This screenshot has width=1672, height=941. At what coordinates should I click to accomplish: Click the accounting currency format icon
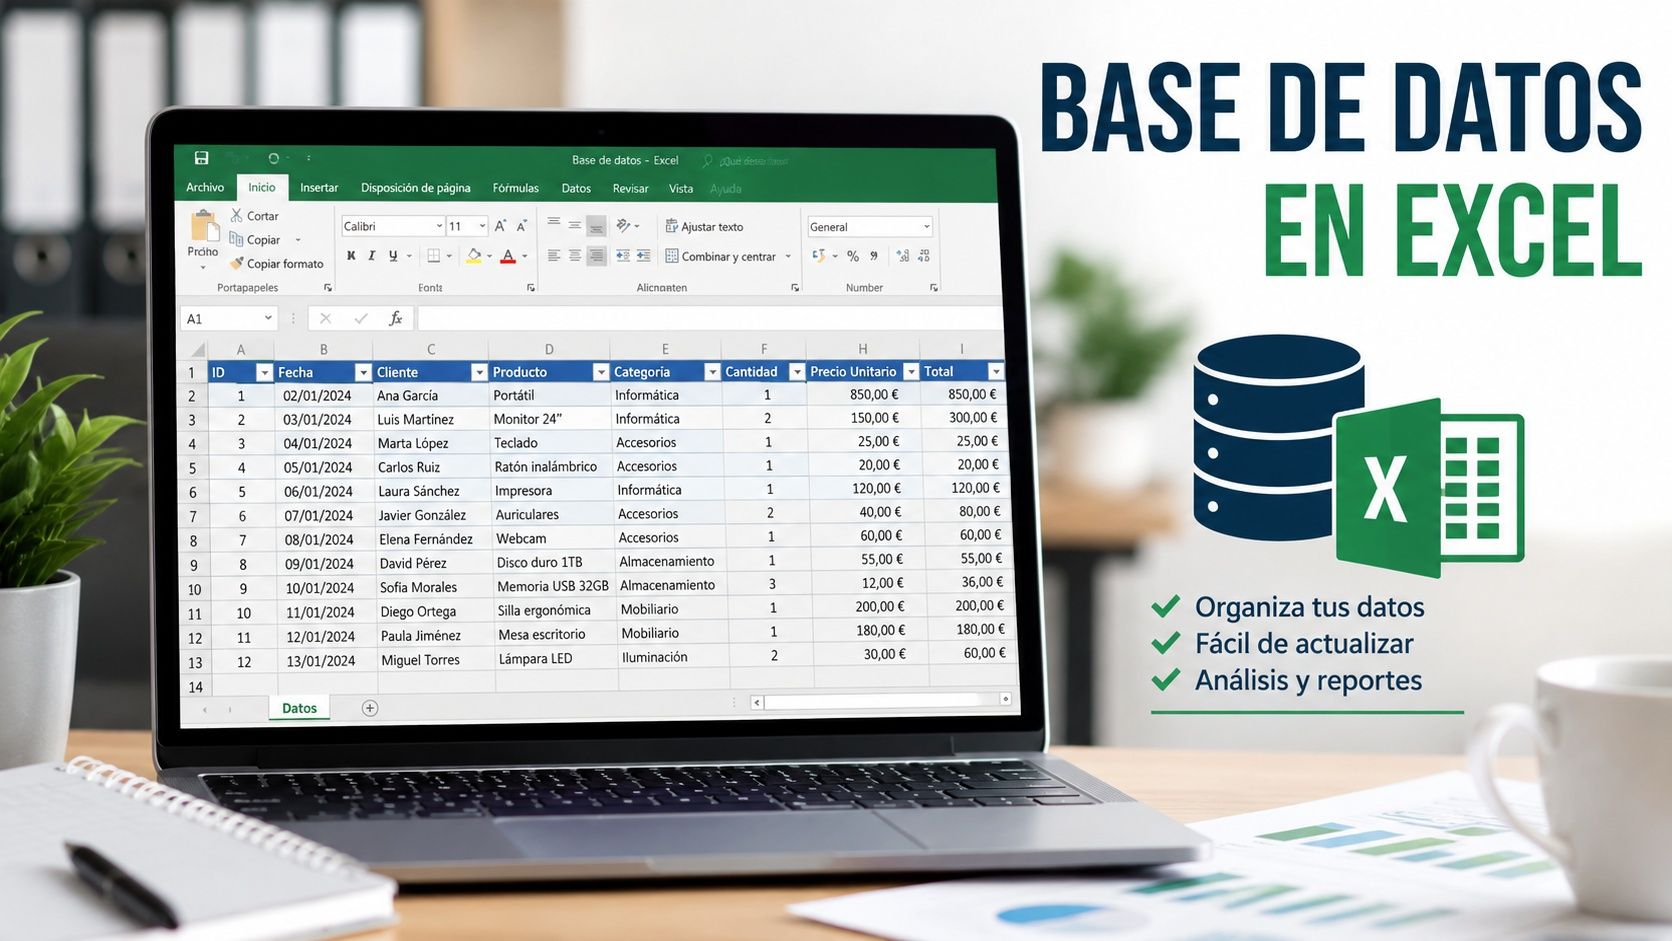point(819,256)
